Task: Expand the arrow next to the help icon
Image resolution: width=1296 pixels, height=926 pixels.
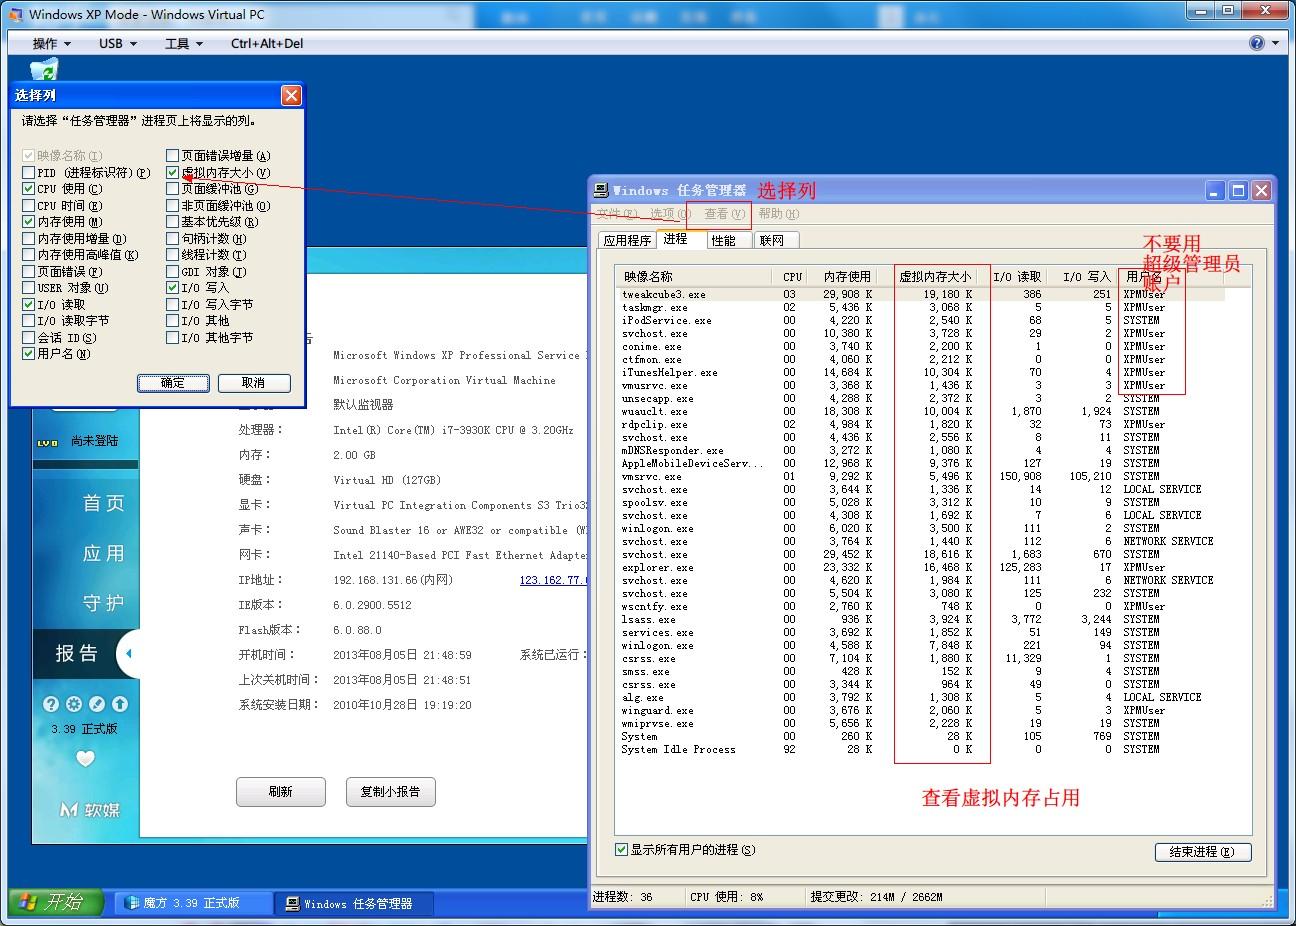Action: [x=1276, y=43]
